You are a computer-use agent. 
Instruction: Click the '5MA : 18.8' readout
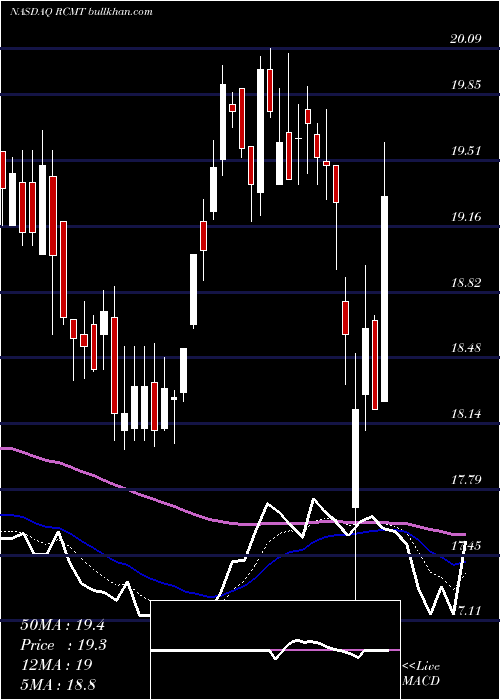(58, 684)
